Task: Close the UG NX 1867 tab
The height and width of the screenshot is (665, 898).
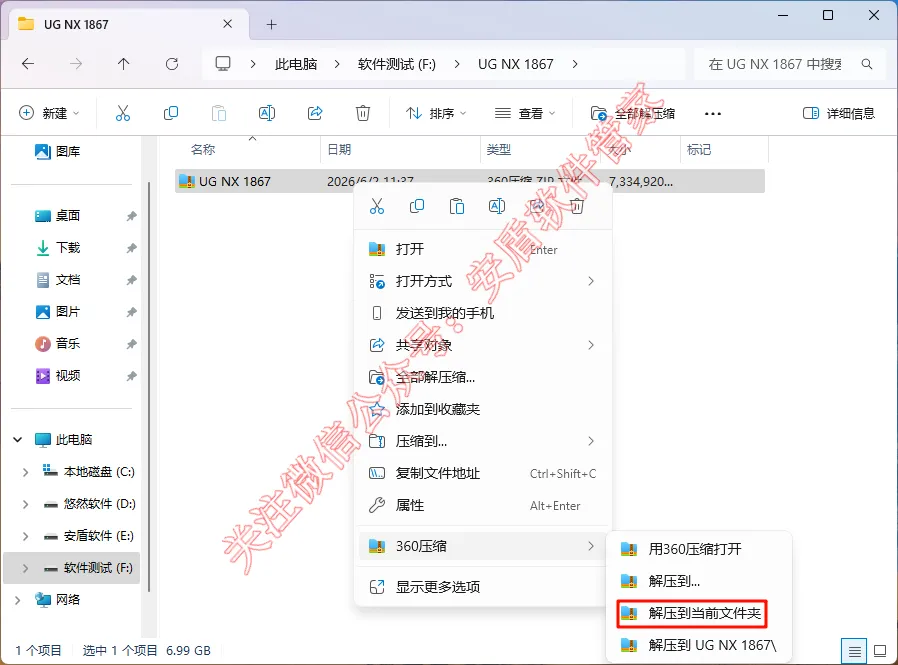Action: click(x=227, y=24)
